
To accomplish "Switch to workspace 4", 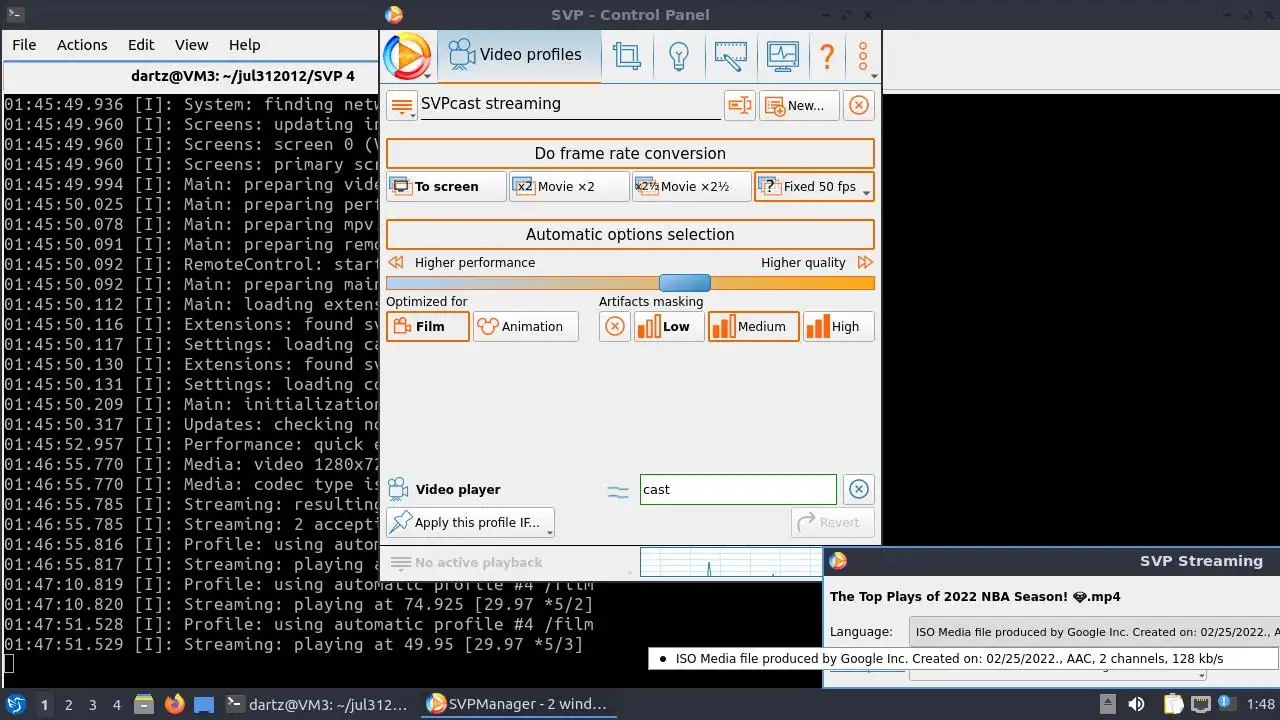I will (x=116, y=704).
